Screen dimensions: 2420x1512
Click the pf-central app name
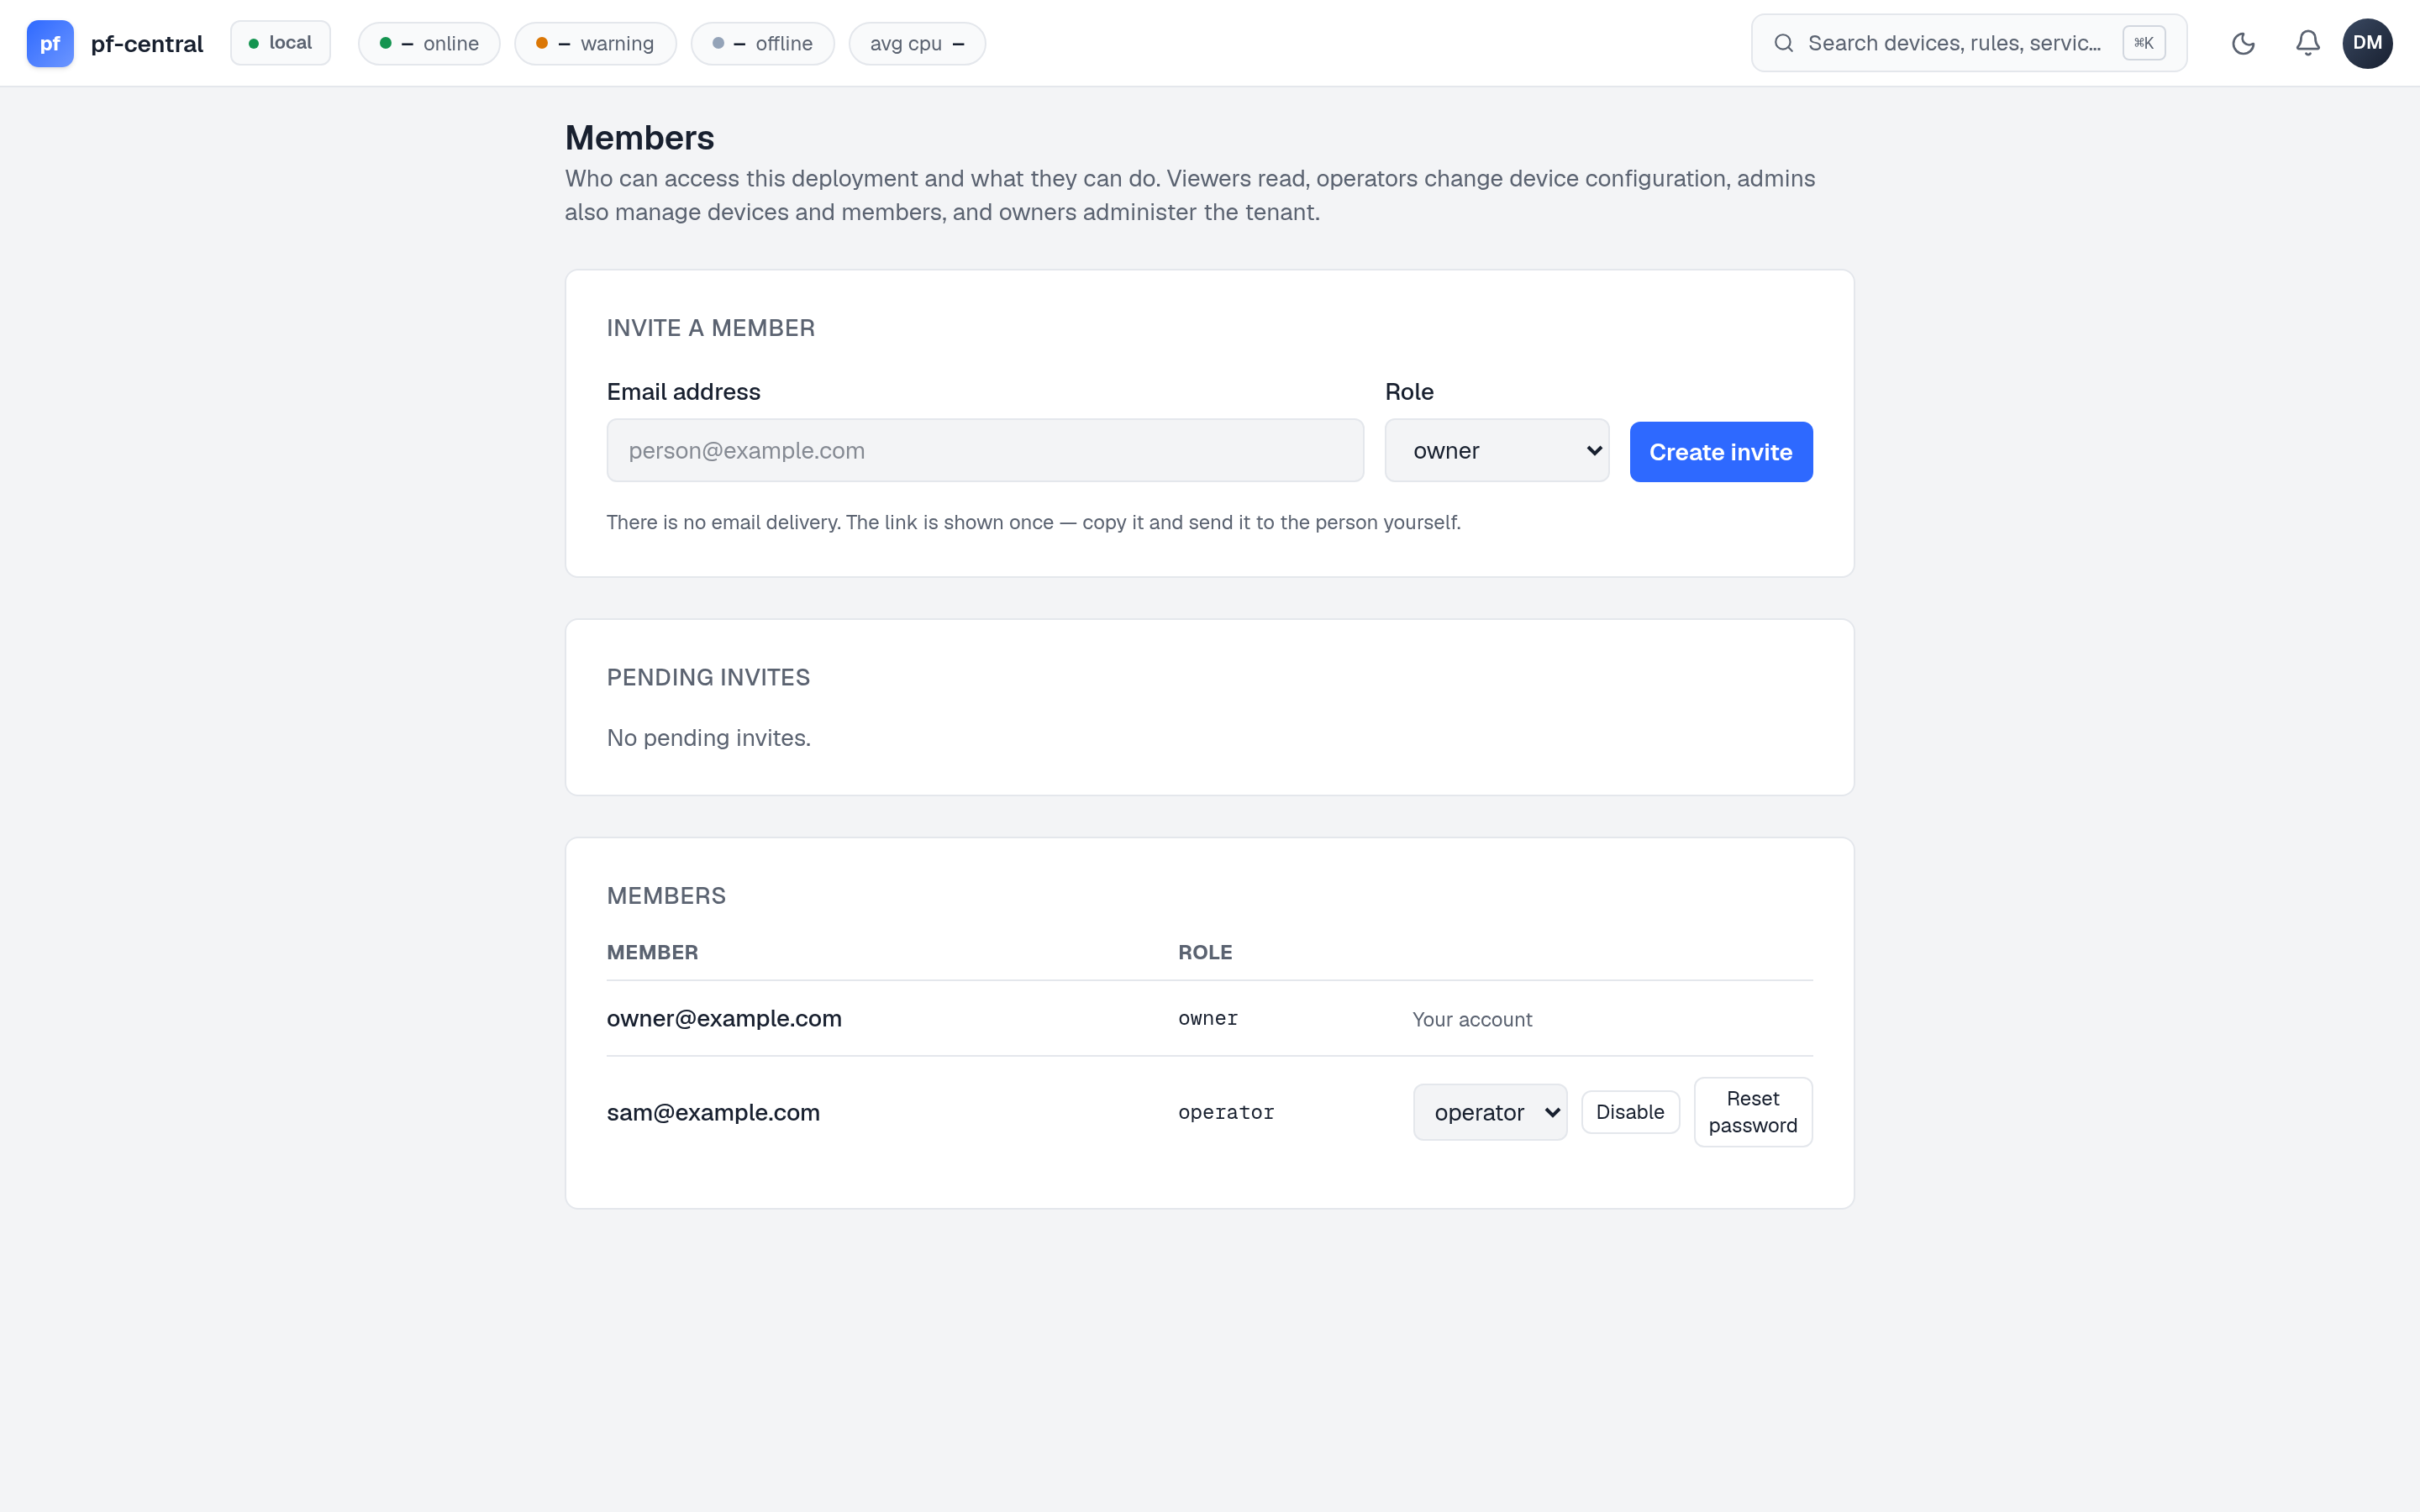[147, 44]
